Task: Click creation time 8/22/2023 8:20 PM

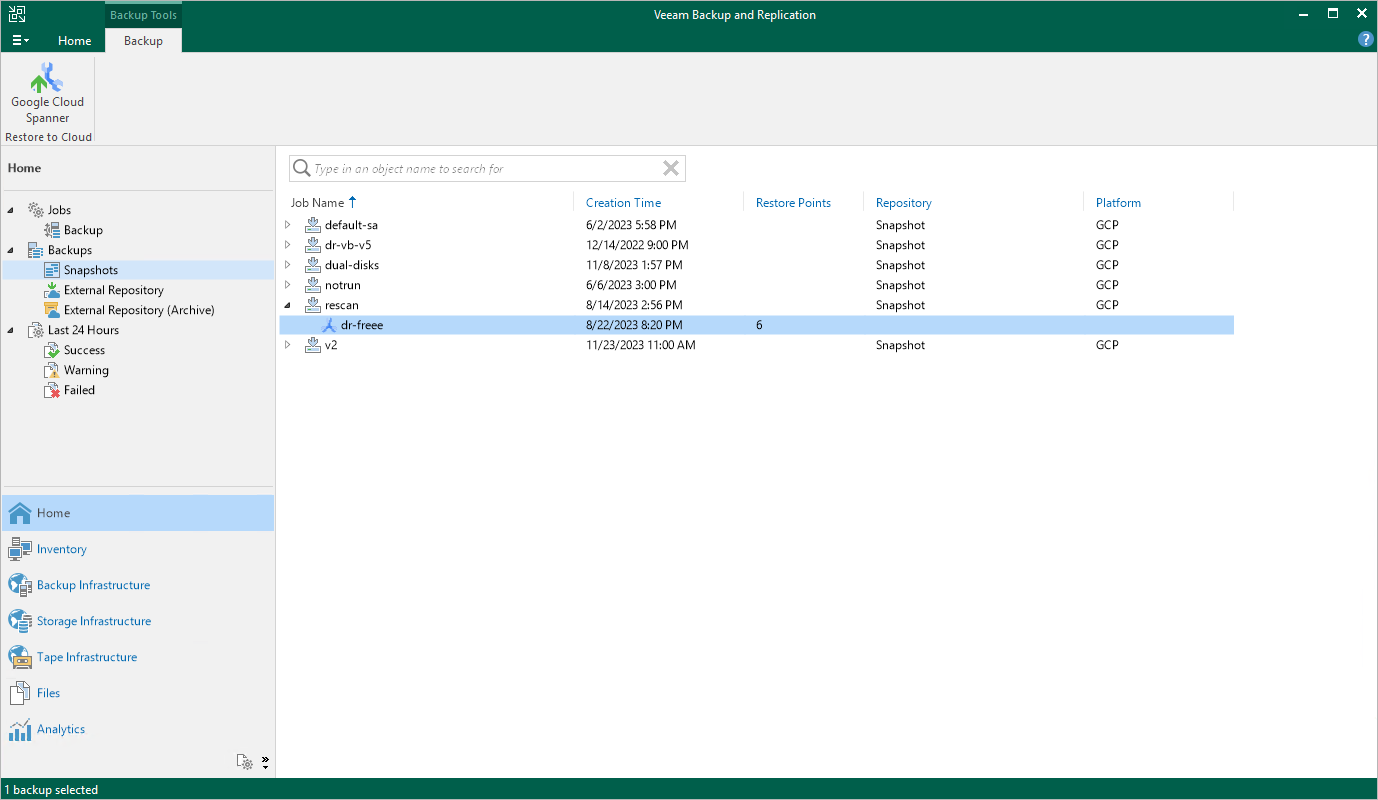Action: [634, 325]
